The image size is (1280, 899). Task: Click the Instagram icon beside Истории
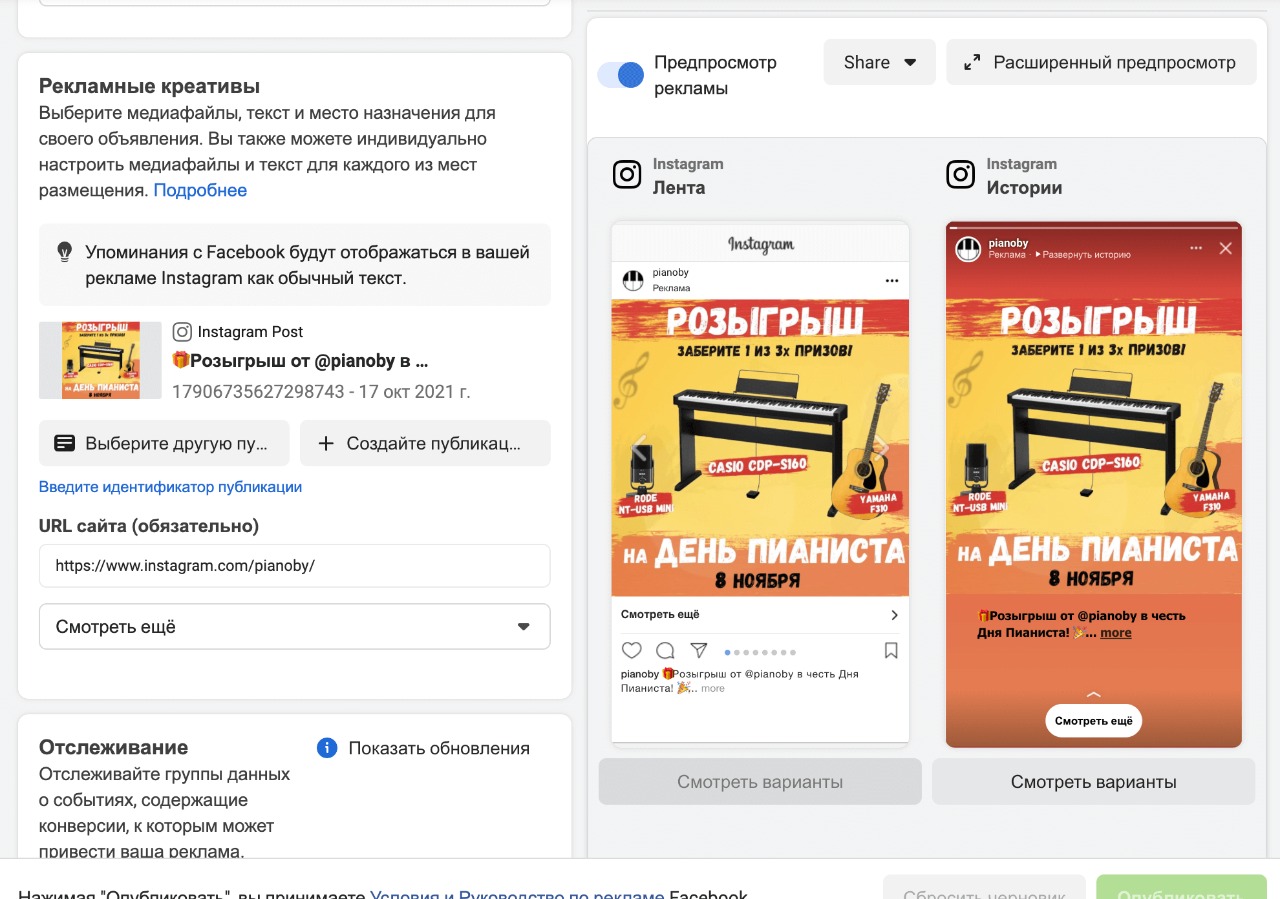tap(961, 175)
